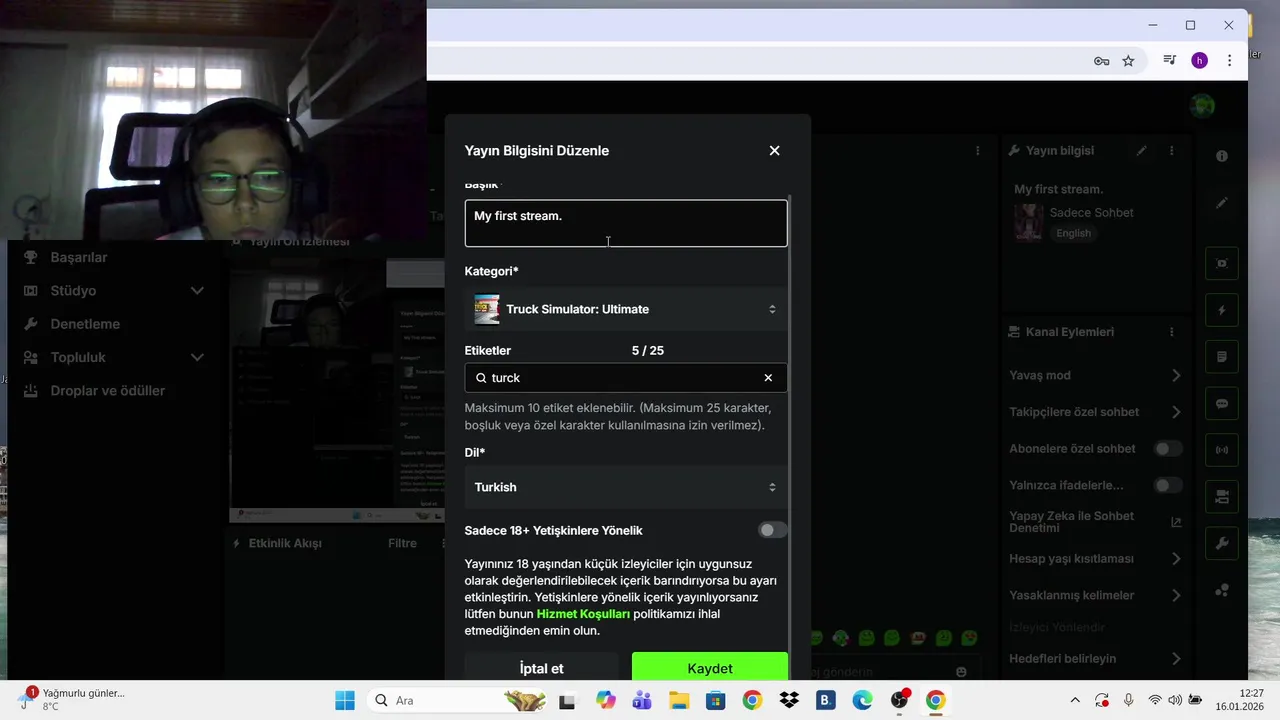
Task: Click the taskbar search box 'Ara'
Action: (457, 700)
